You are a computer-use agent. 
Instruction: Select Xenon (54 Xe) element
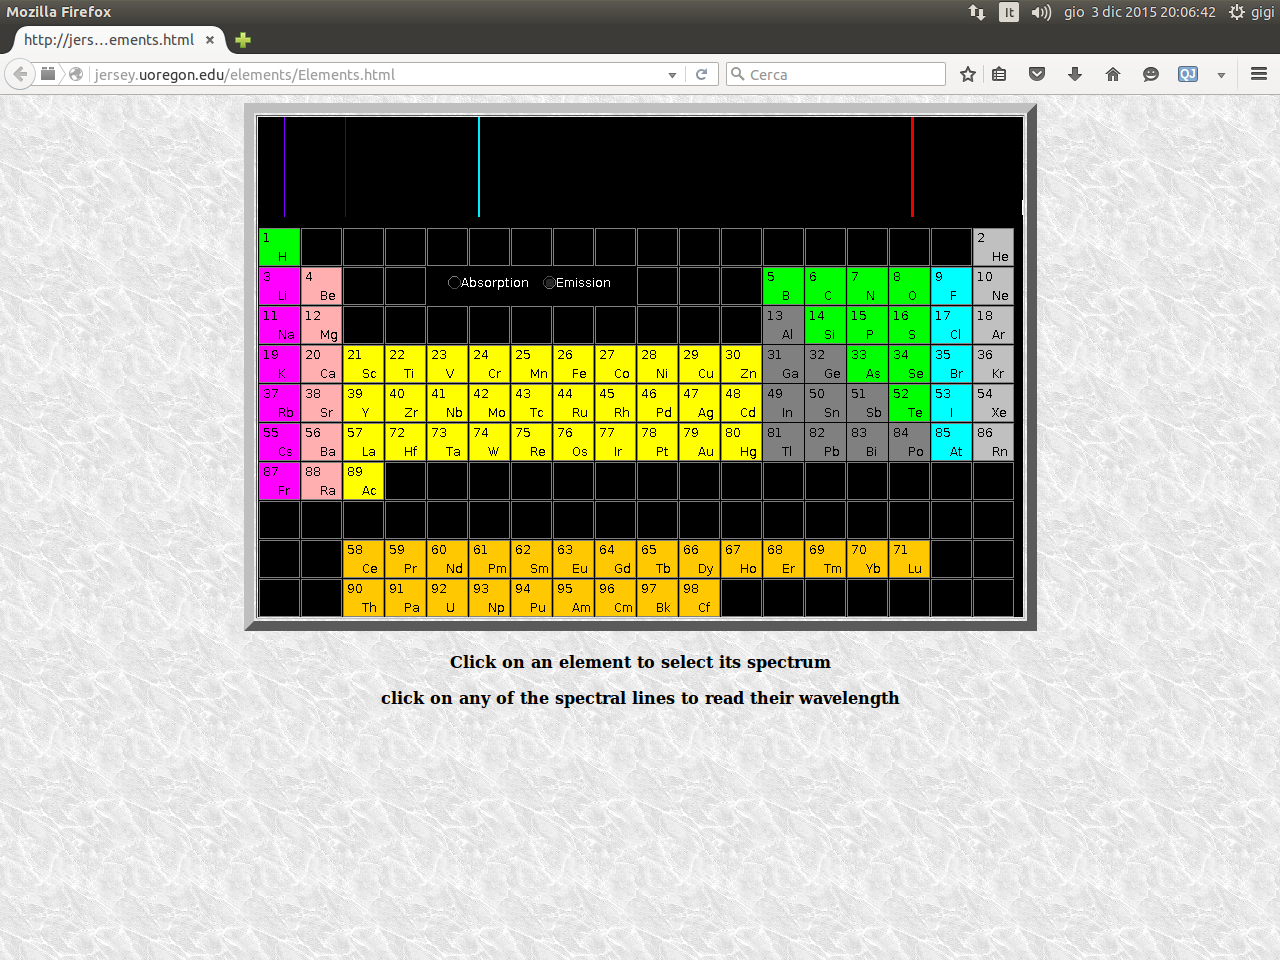(x=994, y=403)
